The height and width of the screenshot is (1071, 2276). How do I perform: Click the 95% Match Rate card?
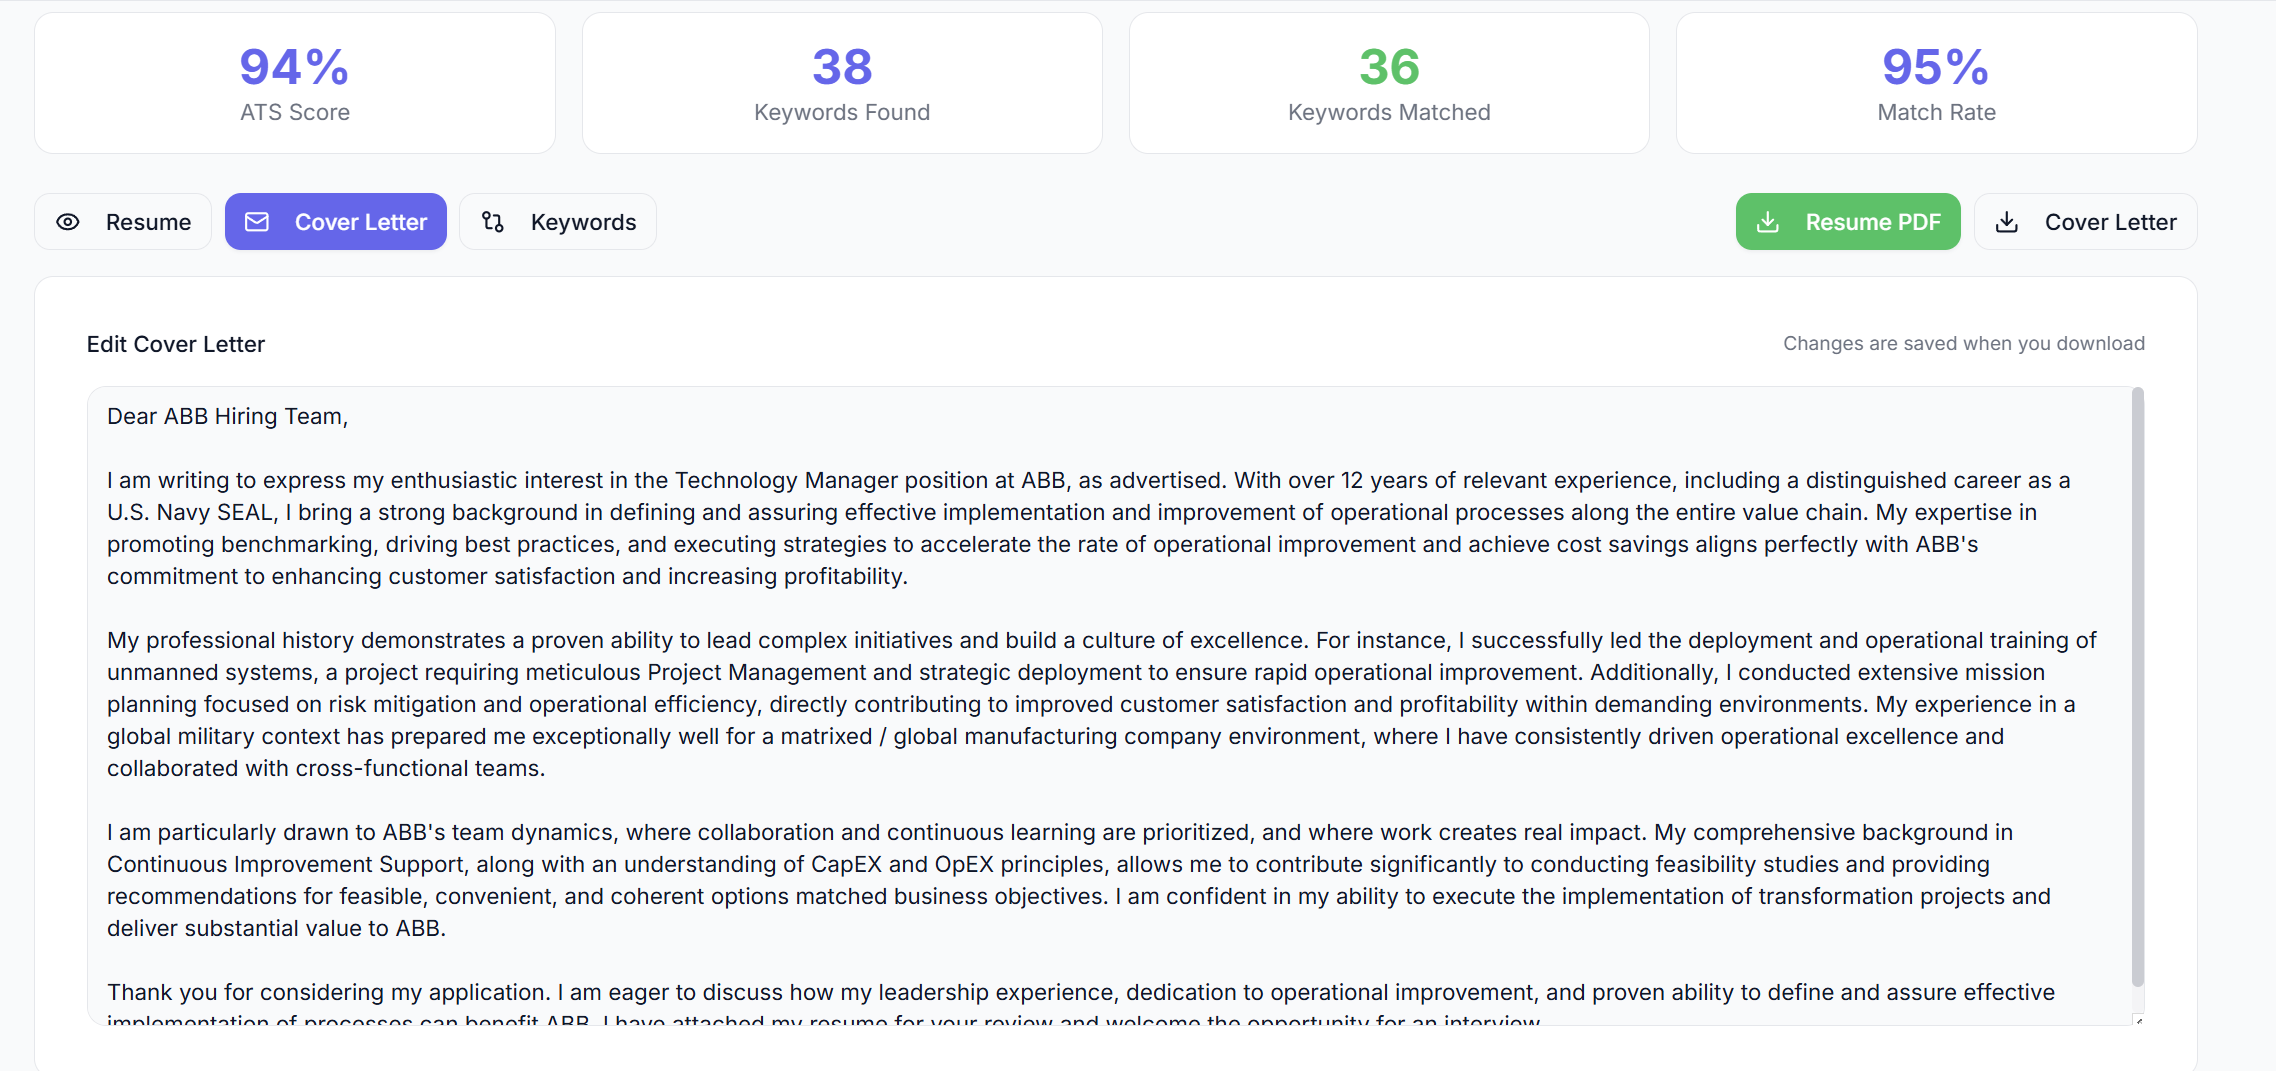click(x=1936, y=84)
